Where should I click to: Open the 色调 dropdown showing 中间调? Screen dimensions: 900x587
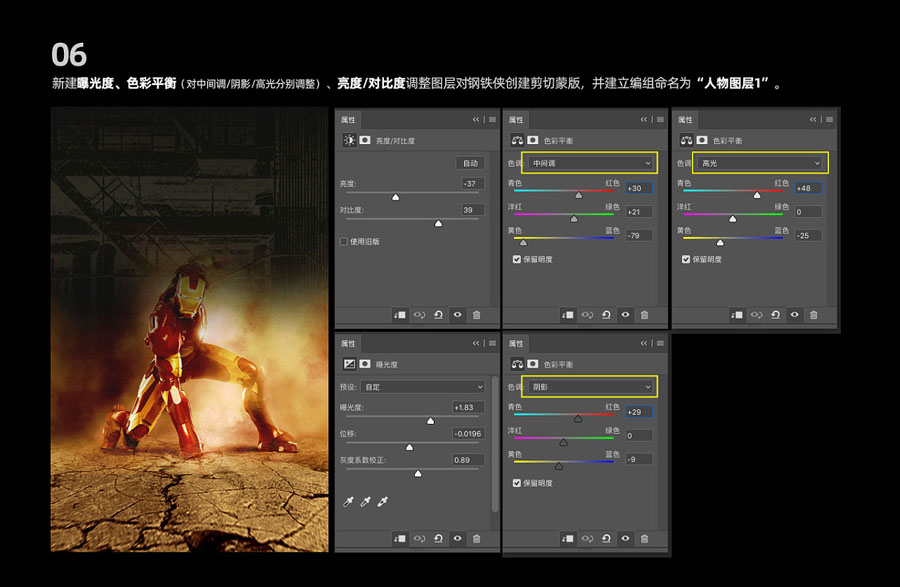(x=591, y=162)
